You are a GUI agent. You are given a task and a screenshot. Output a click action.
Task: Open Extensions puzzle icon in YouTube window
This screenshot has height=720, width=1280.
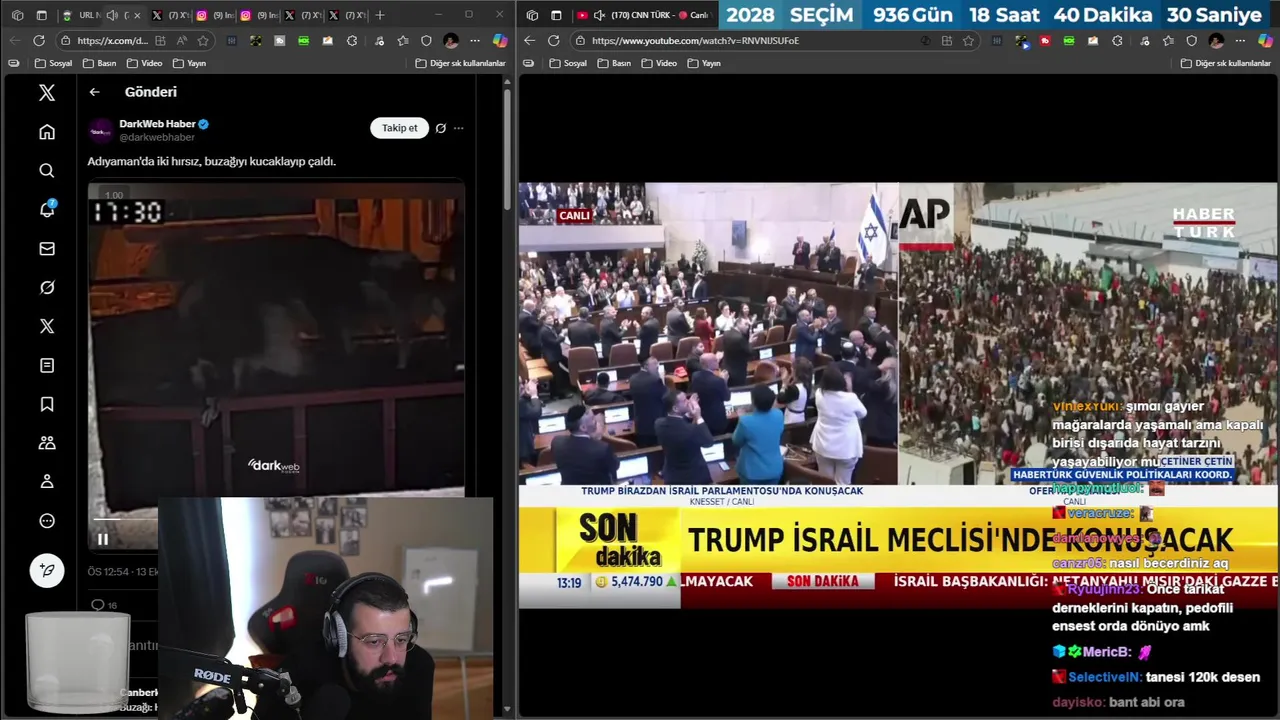[1117, 41]
